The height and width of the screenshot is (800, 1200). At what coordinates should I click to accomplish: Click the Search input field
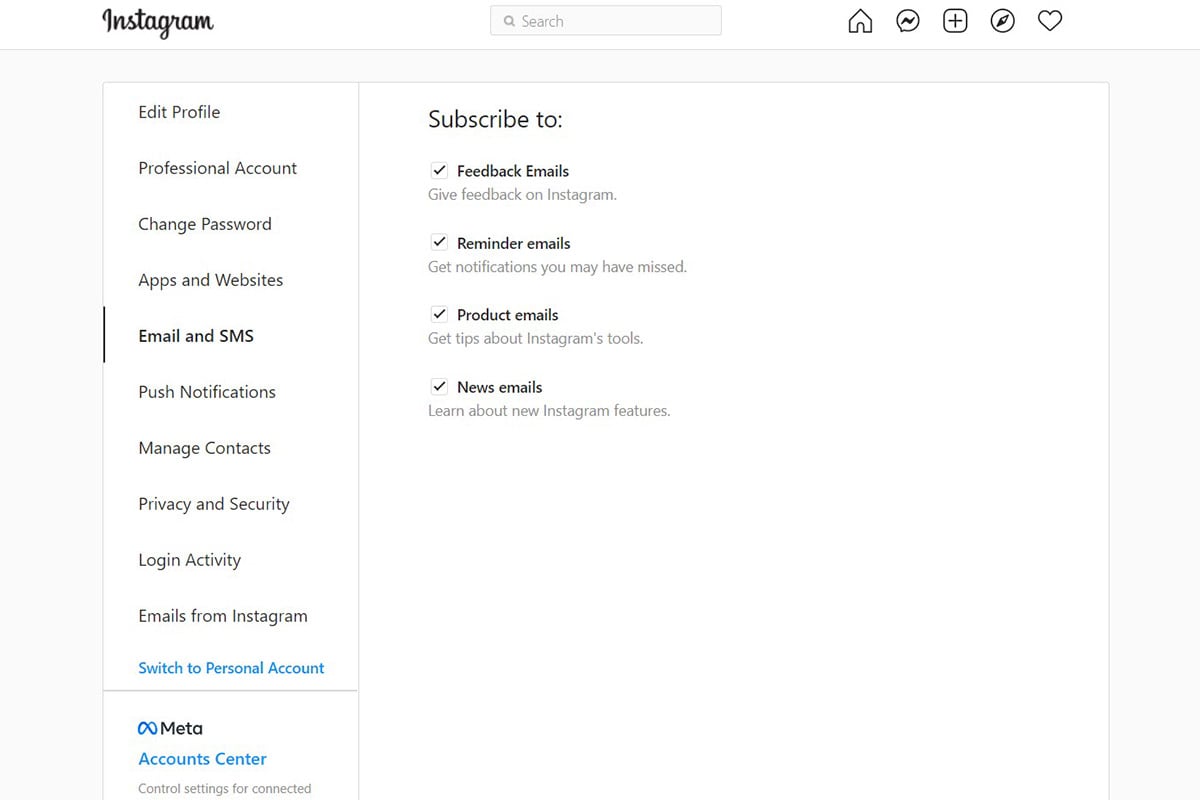coord(605,21)
